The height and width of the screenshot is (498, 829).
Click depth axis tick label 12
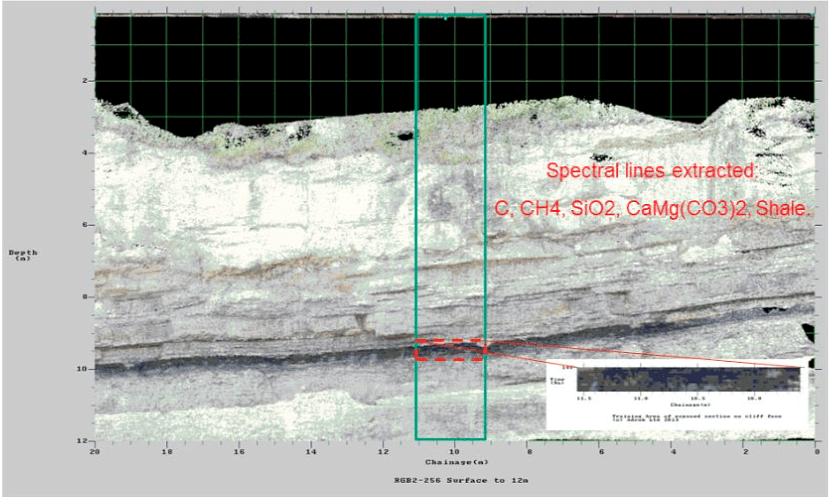pos(82,441)
